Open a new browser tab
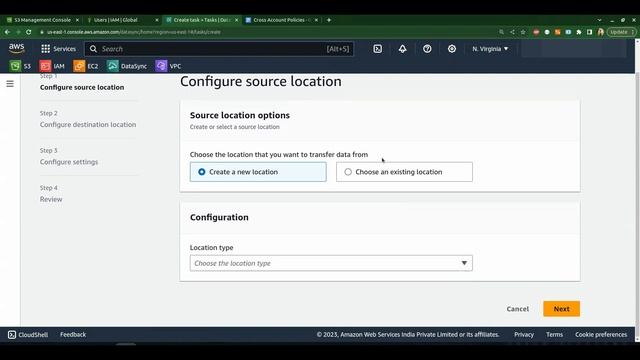The image size is (640, 360). (x=329, y=20)
